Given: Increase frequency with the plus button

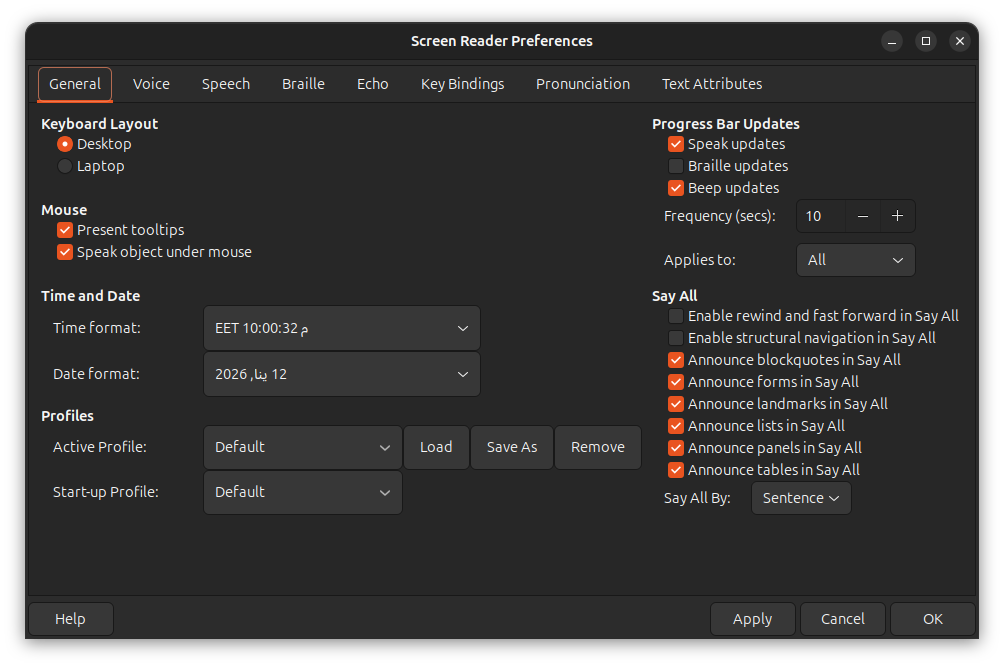Looking at the screenshot, I should coord(897,216).
